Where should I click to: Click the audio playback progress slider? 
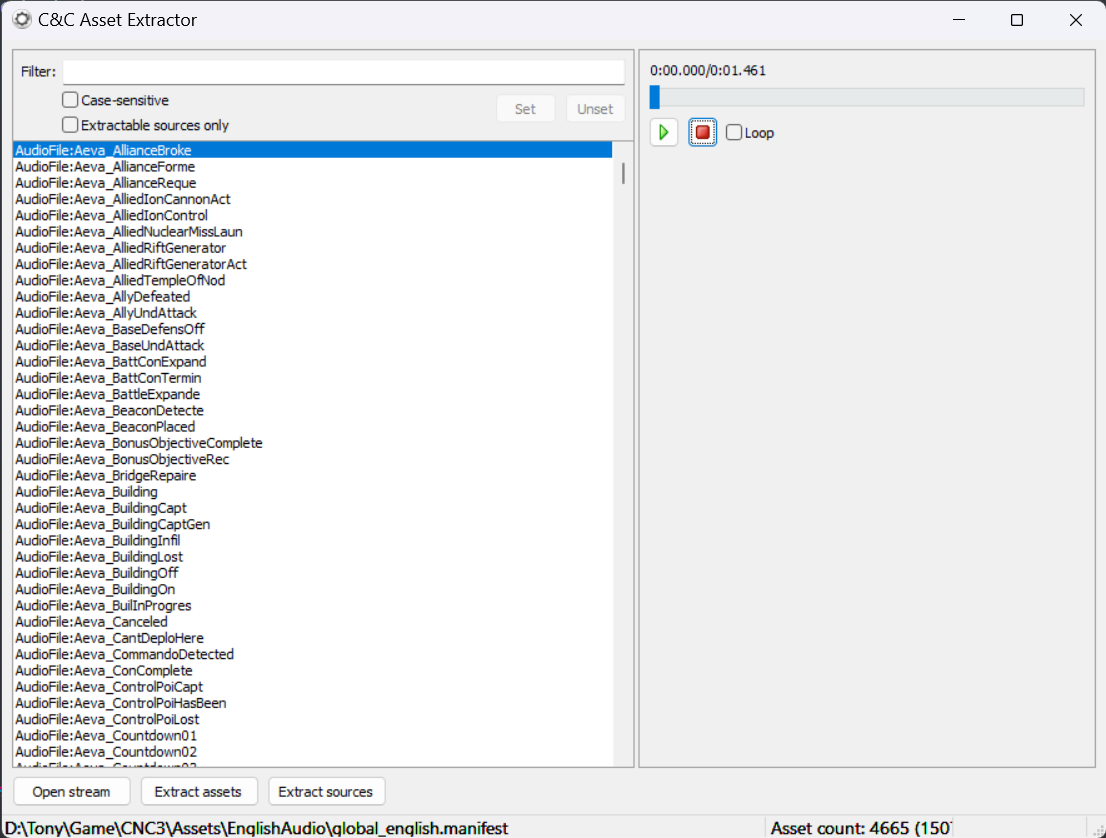pyautogui.click(x=866, y=97)
